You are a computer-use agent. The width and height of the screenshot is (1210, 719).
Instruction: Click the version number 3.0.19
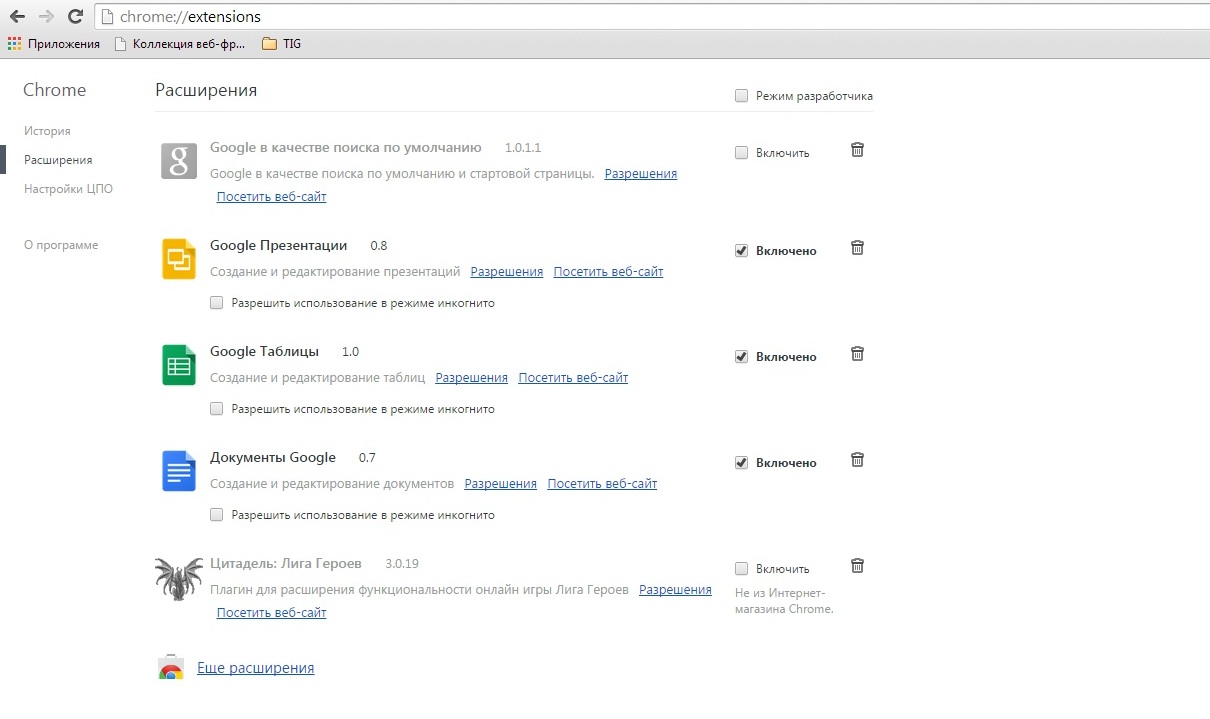[x=402, y=564]
